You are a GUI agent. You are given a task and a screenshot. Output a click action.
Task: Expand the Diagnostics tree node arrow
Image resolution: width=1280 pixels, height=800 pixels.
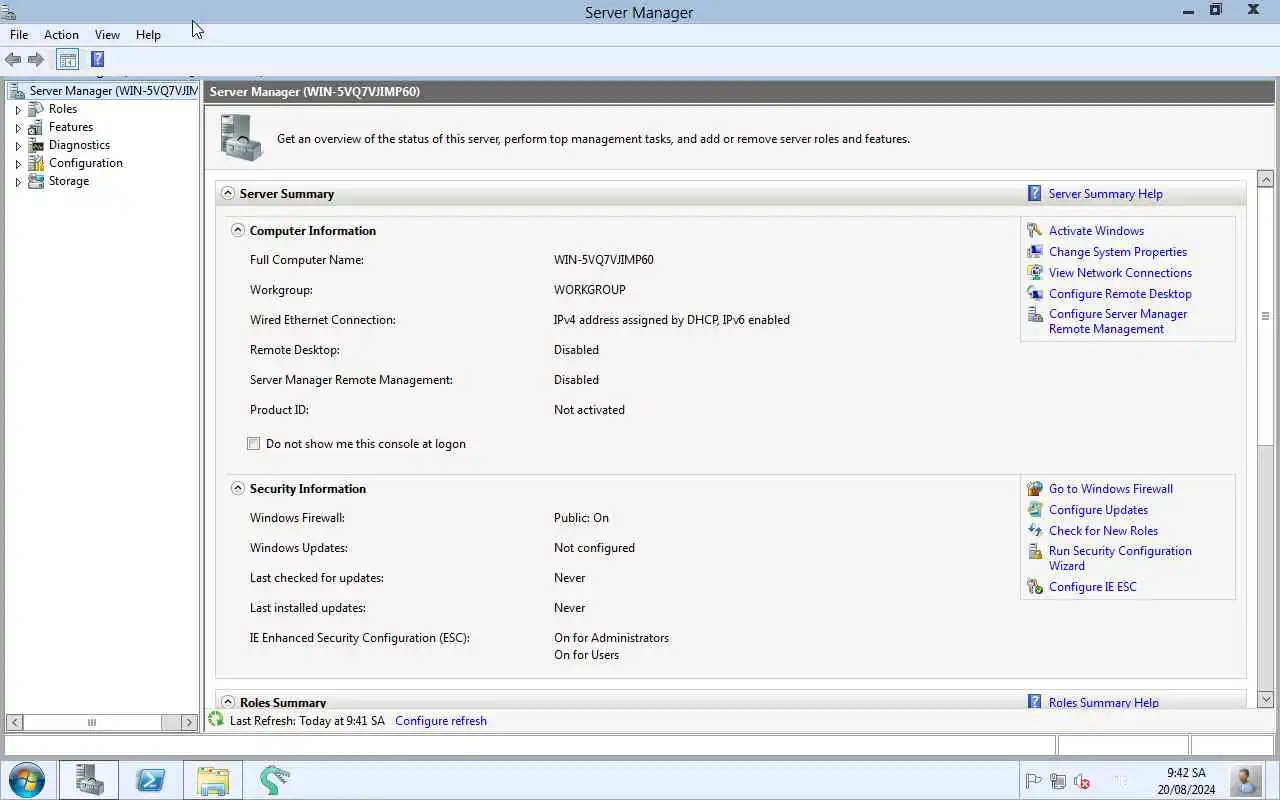tap(18, 146)
